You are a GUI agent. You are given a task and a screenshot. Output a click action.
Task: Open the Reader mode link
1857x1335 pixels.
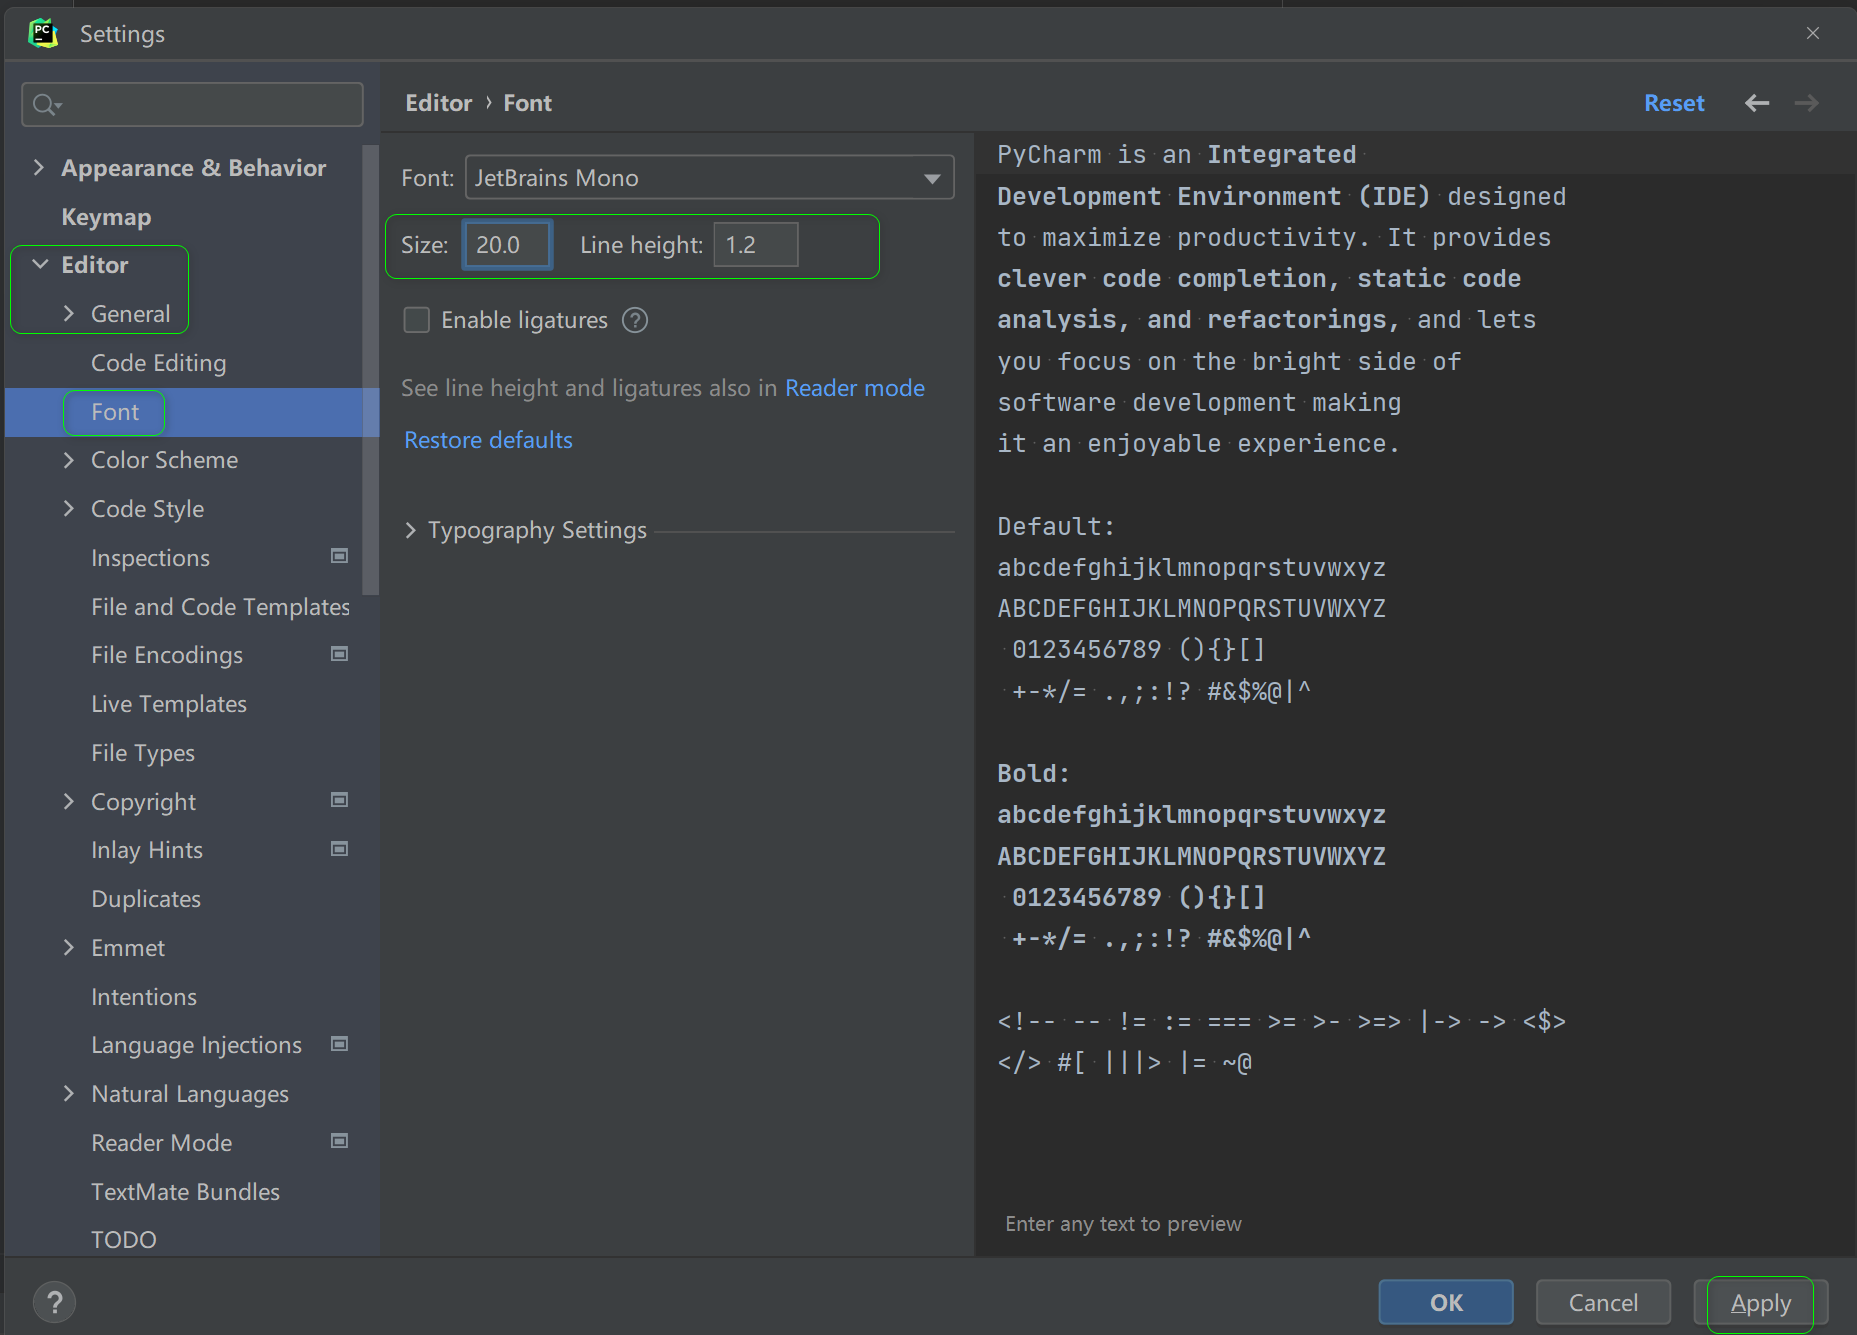854,388
